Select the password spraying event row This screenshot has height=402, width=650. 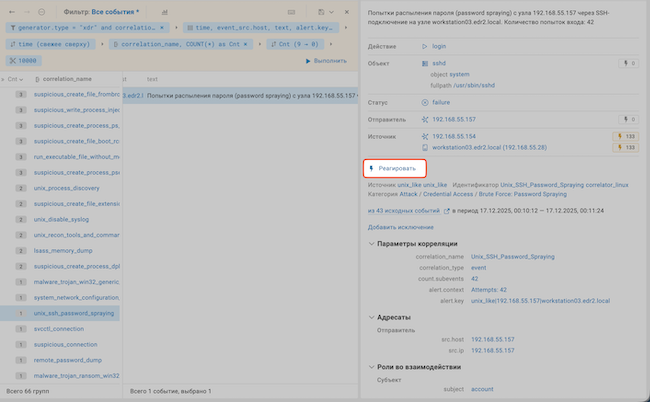240,96
